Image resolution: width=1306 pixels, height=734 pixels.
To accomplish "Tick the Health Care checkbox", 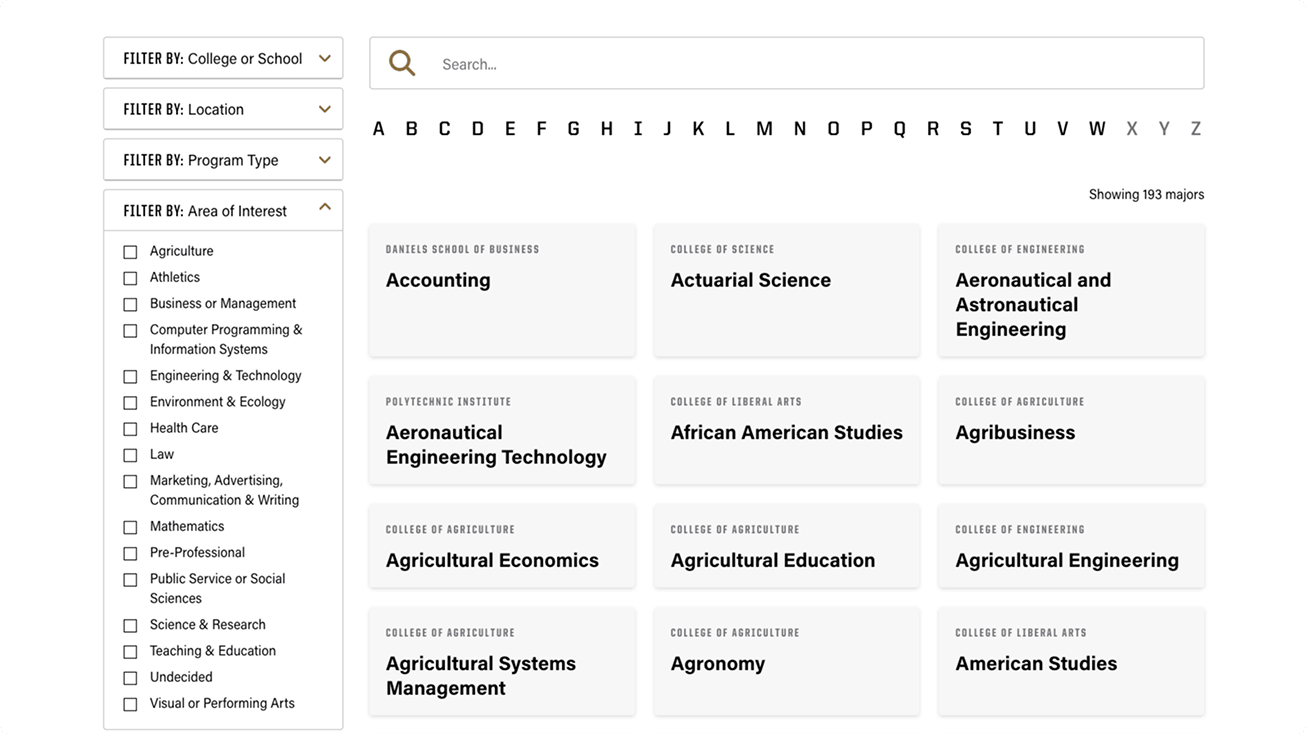I will pos(130,429).
